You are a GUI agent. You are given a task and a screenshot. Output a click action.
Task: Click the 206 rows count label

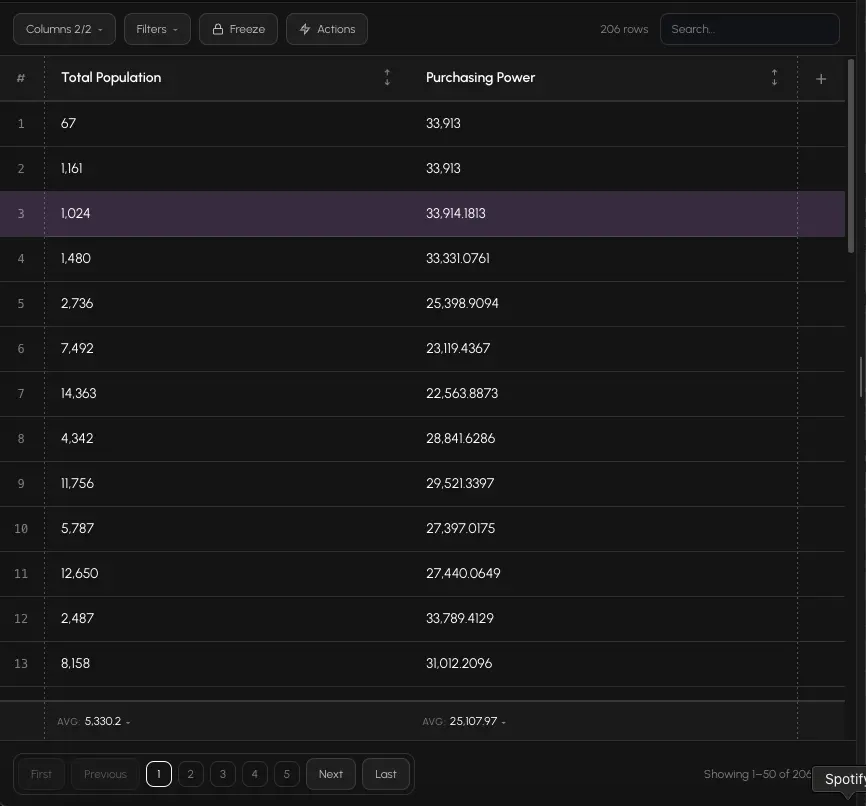624,29
